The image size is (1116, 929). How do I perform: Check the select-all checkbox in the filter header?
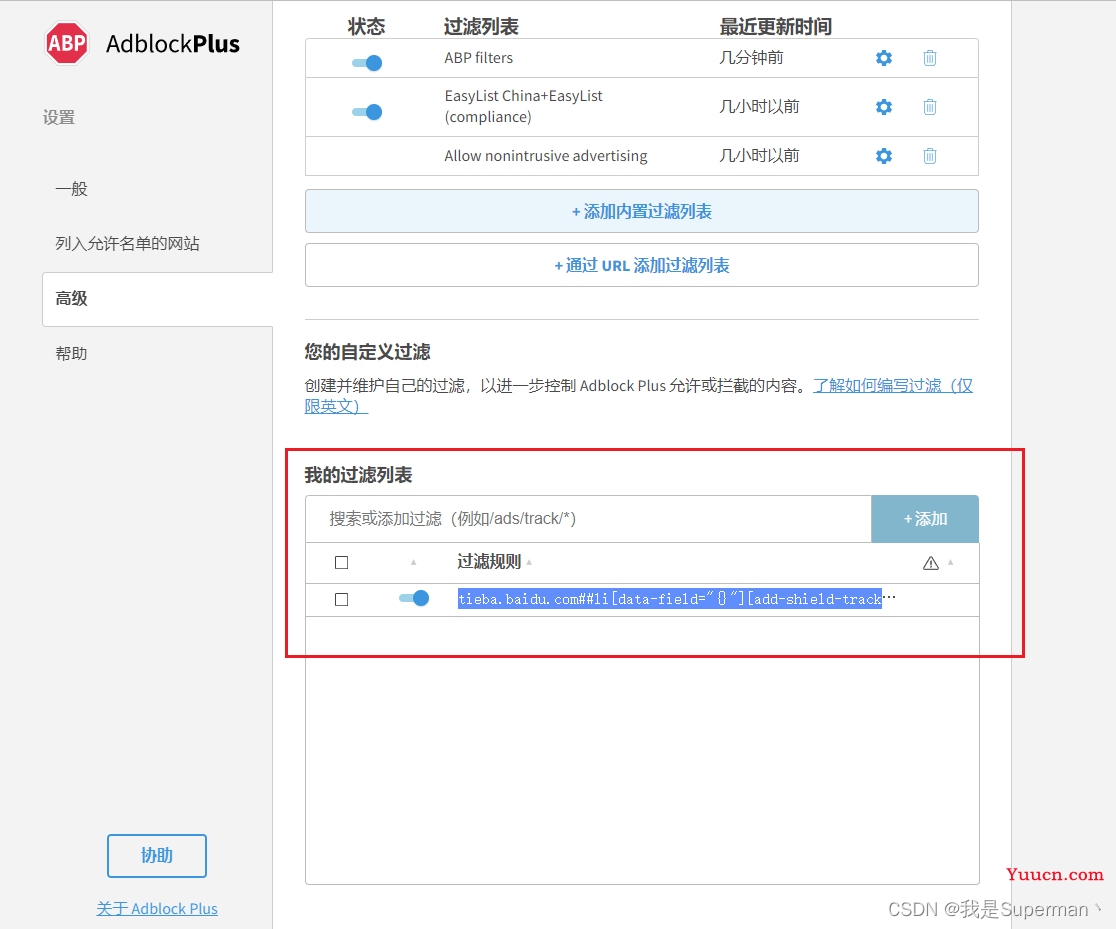pos(342,562)
